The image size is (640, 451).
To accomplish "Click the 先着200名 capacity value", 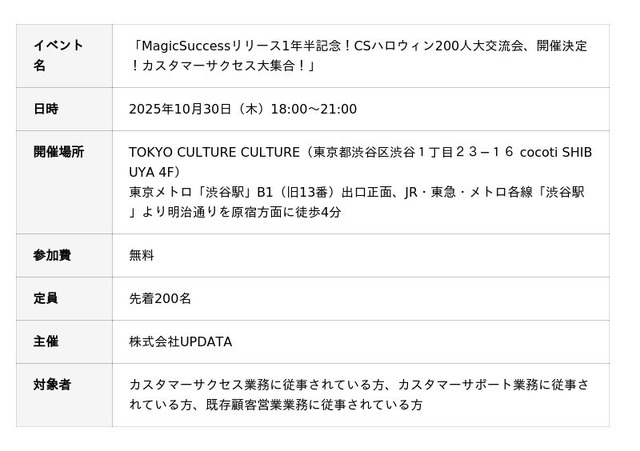I will click(160, 298).
